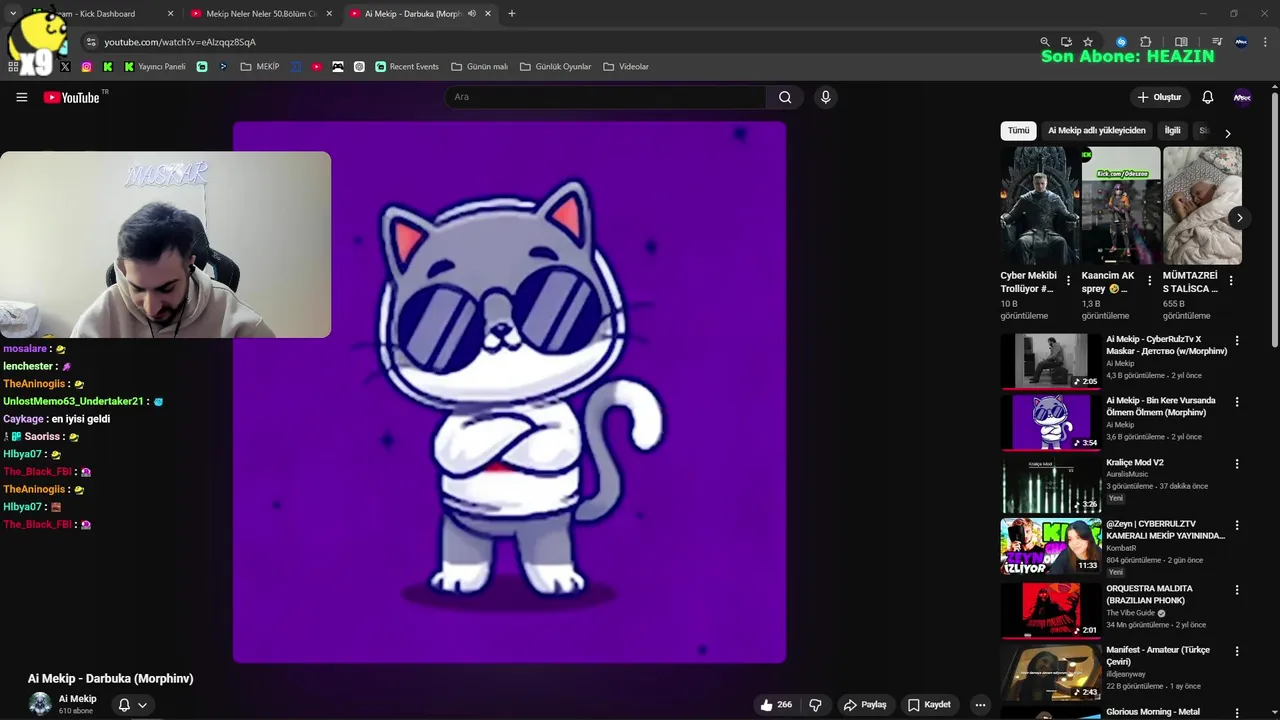This screenshot has height=720, width=1280.
Task: Click the search magnifier button
Action: 785,97
